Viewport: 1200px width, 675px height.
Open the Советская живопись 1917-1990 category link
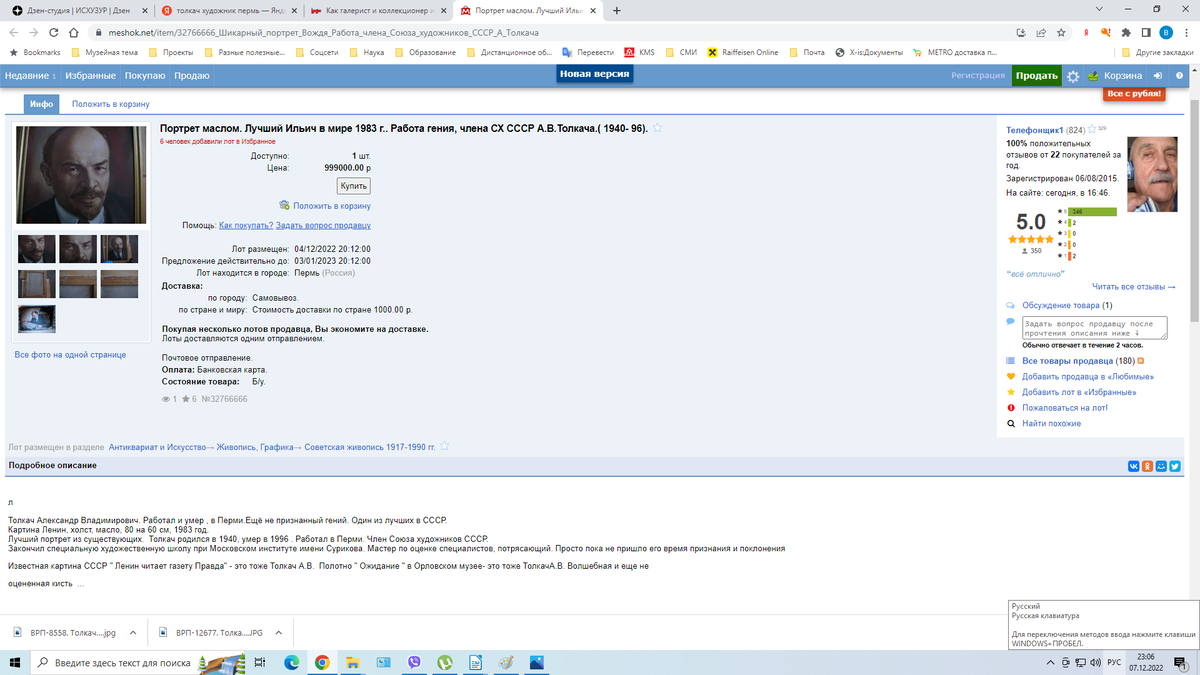[x=370, y=446]
